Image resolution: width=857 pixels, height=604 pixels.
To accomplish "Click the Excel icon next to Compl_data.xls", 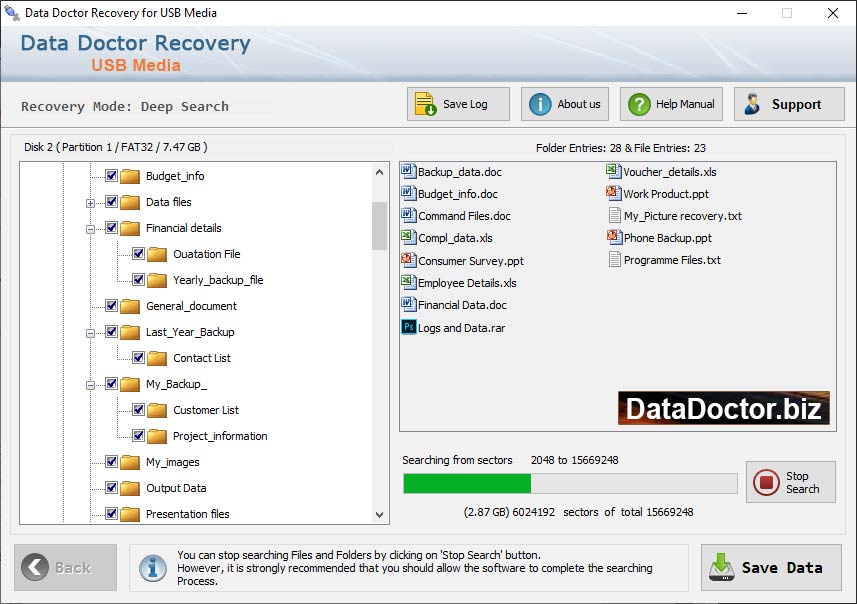I will coord(409,238).
